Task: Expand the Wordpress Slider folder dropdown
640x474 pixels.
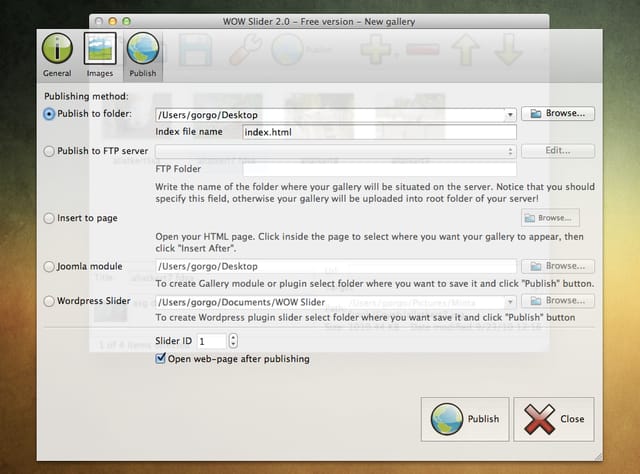Action: click(510, 302)
